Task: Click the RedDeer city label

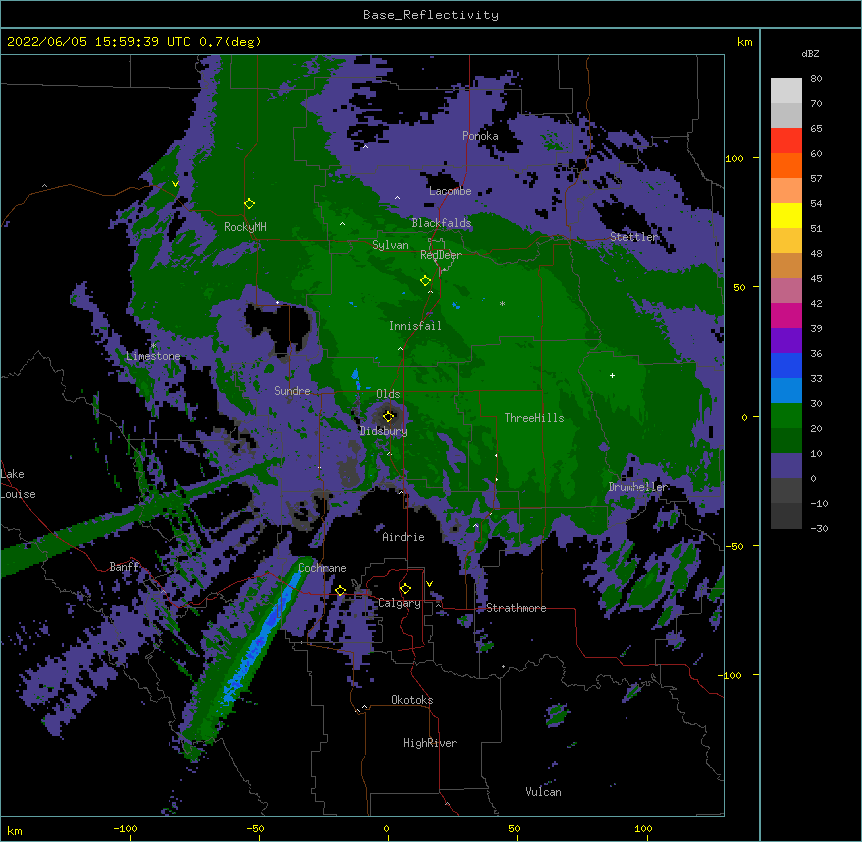Action: [441, 255]
